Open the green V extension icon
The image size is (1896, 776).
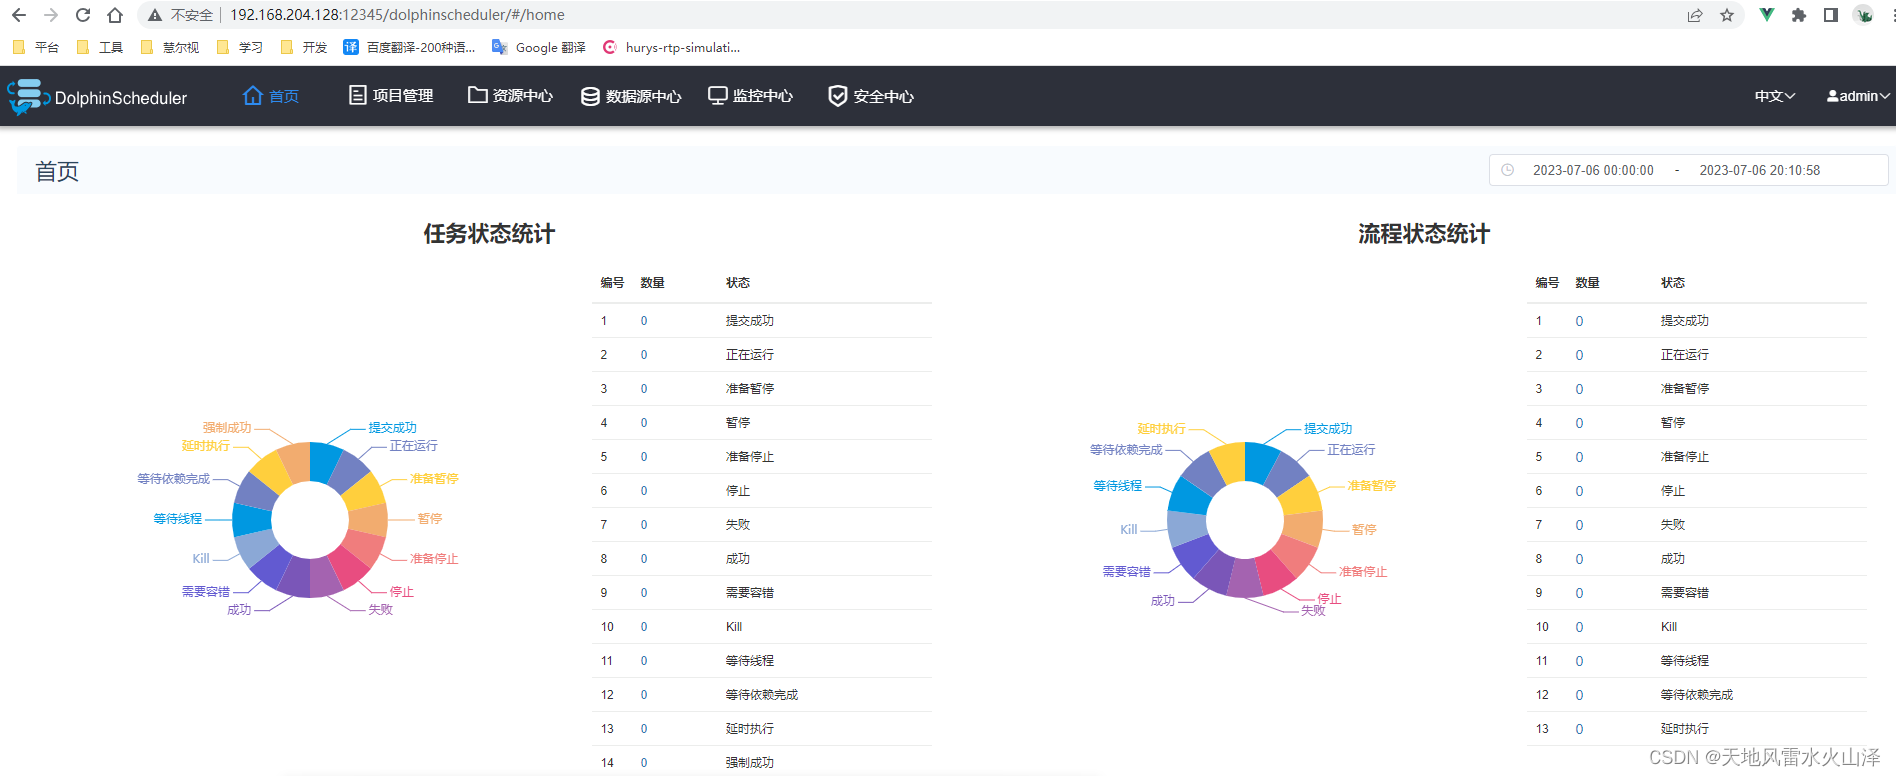point(1767,15)
